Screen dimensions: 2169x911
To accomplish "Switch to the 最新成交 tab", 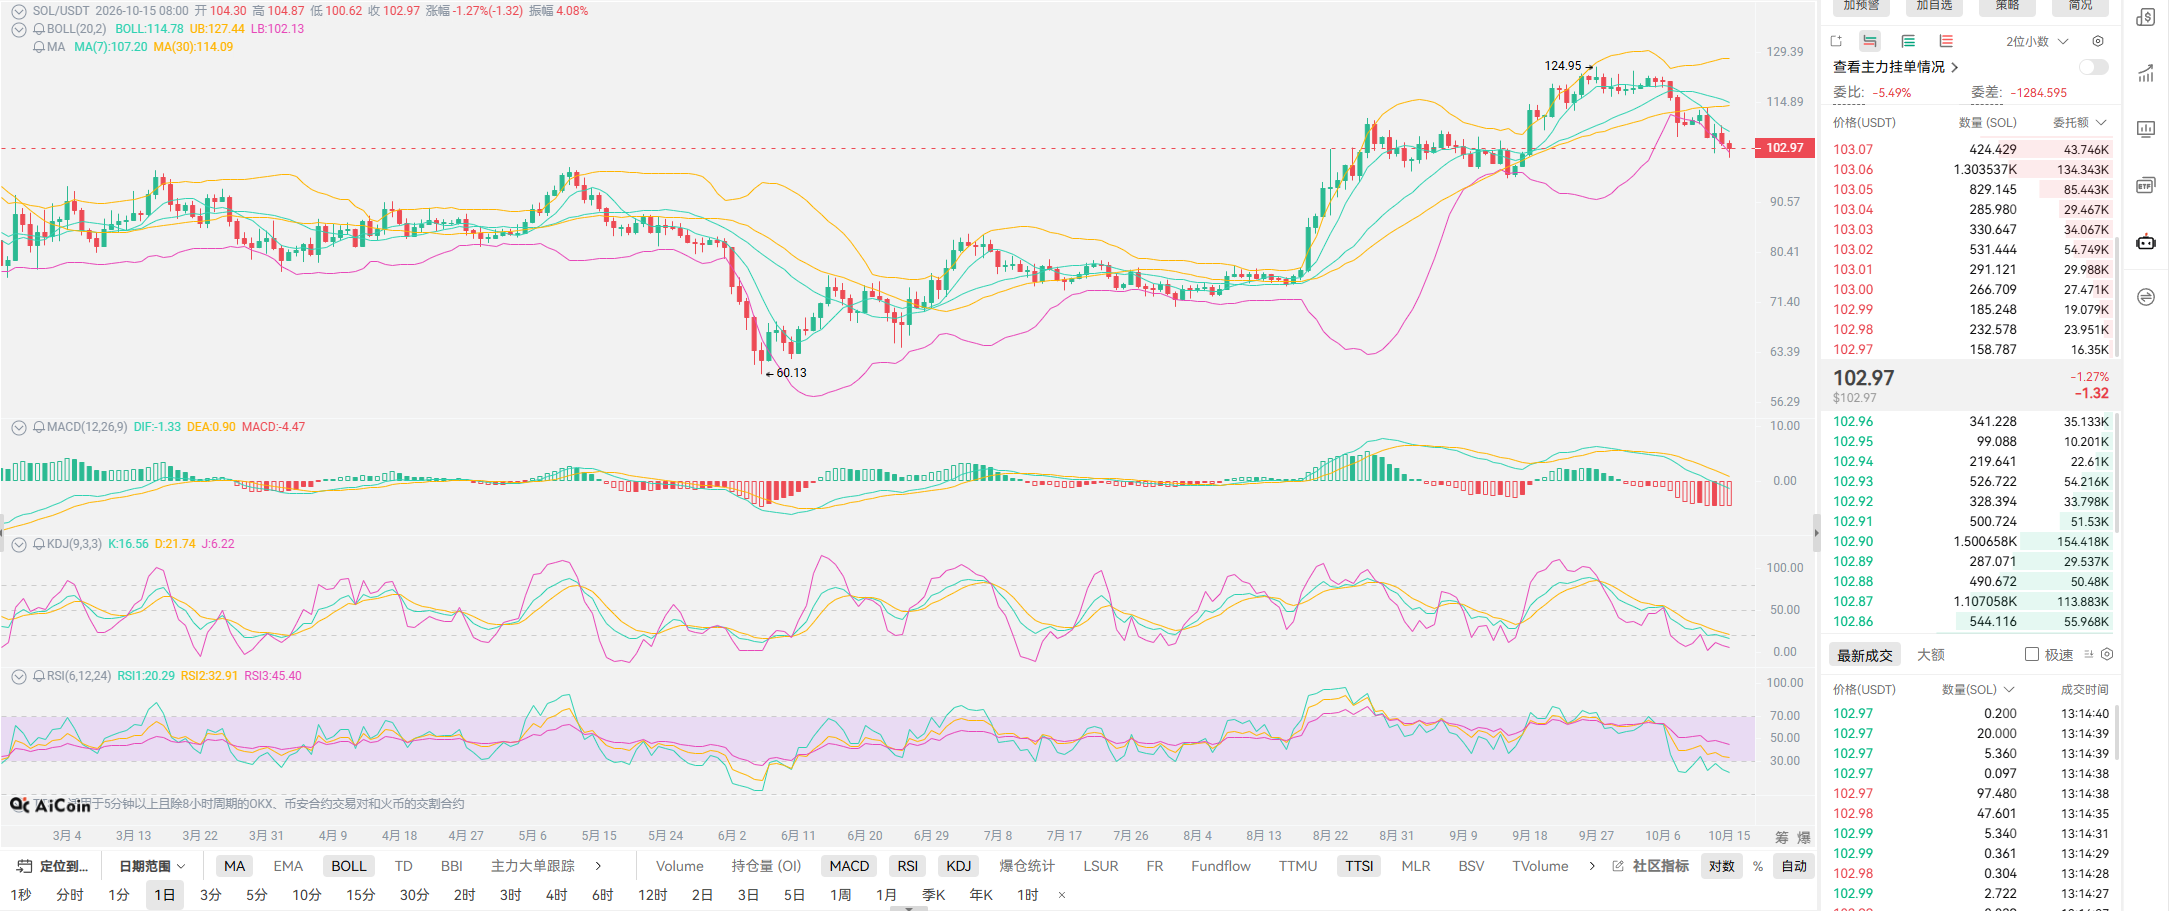I will click(1865, 655).
